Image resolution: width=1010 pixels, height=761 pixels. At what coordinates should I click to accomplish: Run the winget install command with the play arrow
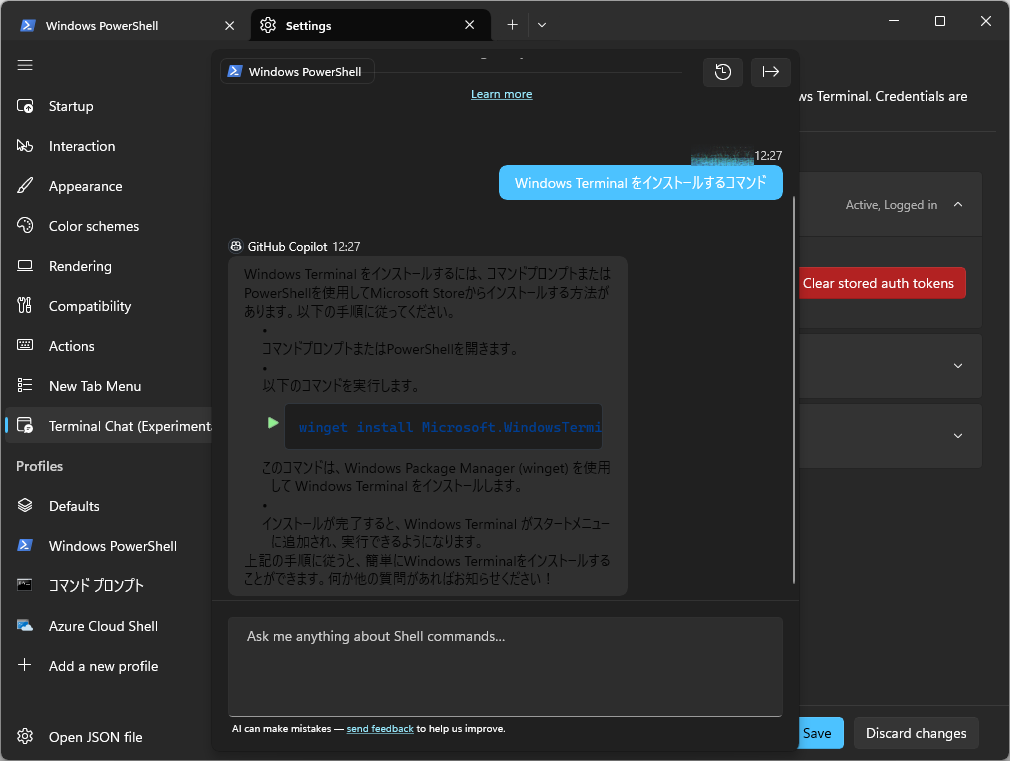pos(271,423)
